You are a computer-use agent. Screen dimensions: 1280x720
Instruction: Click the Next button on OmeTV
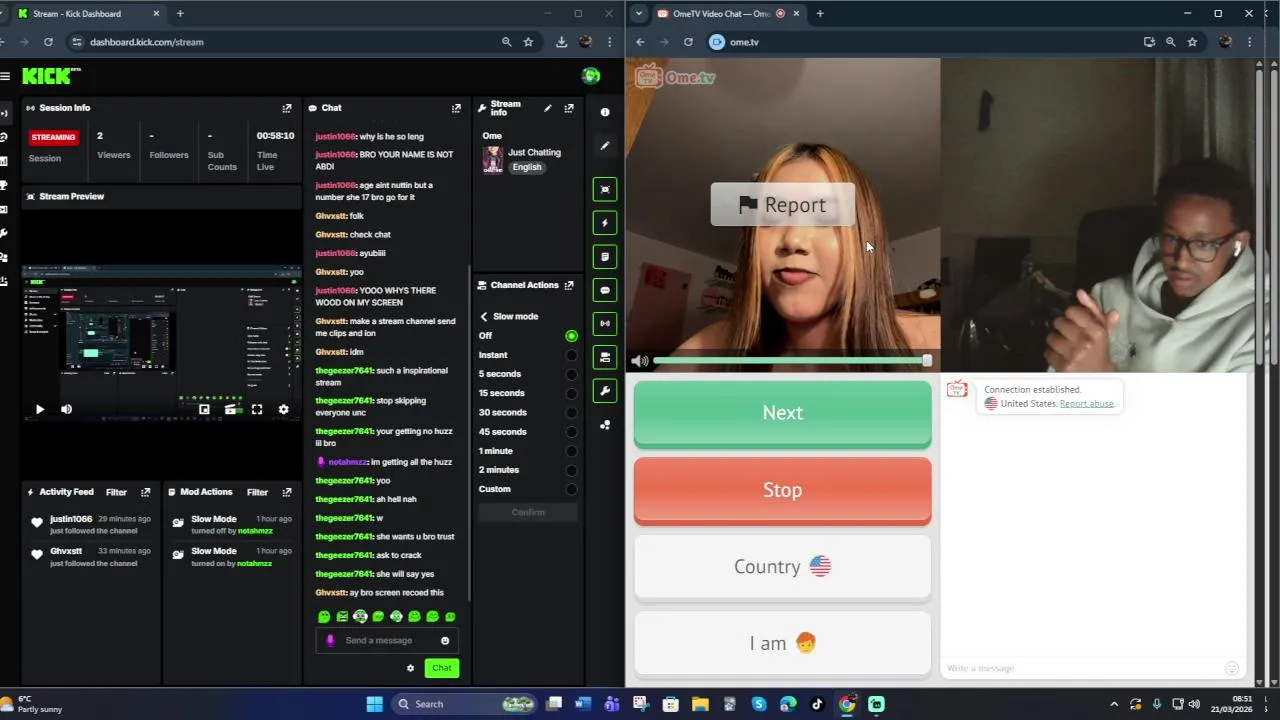[783, 413]
